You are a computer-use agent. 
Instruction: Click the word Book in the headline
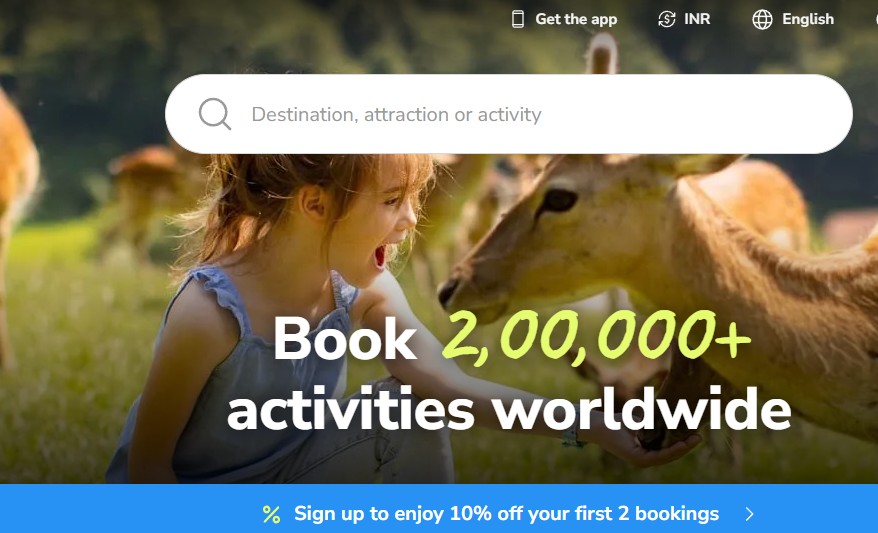[x=344, y=339]
